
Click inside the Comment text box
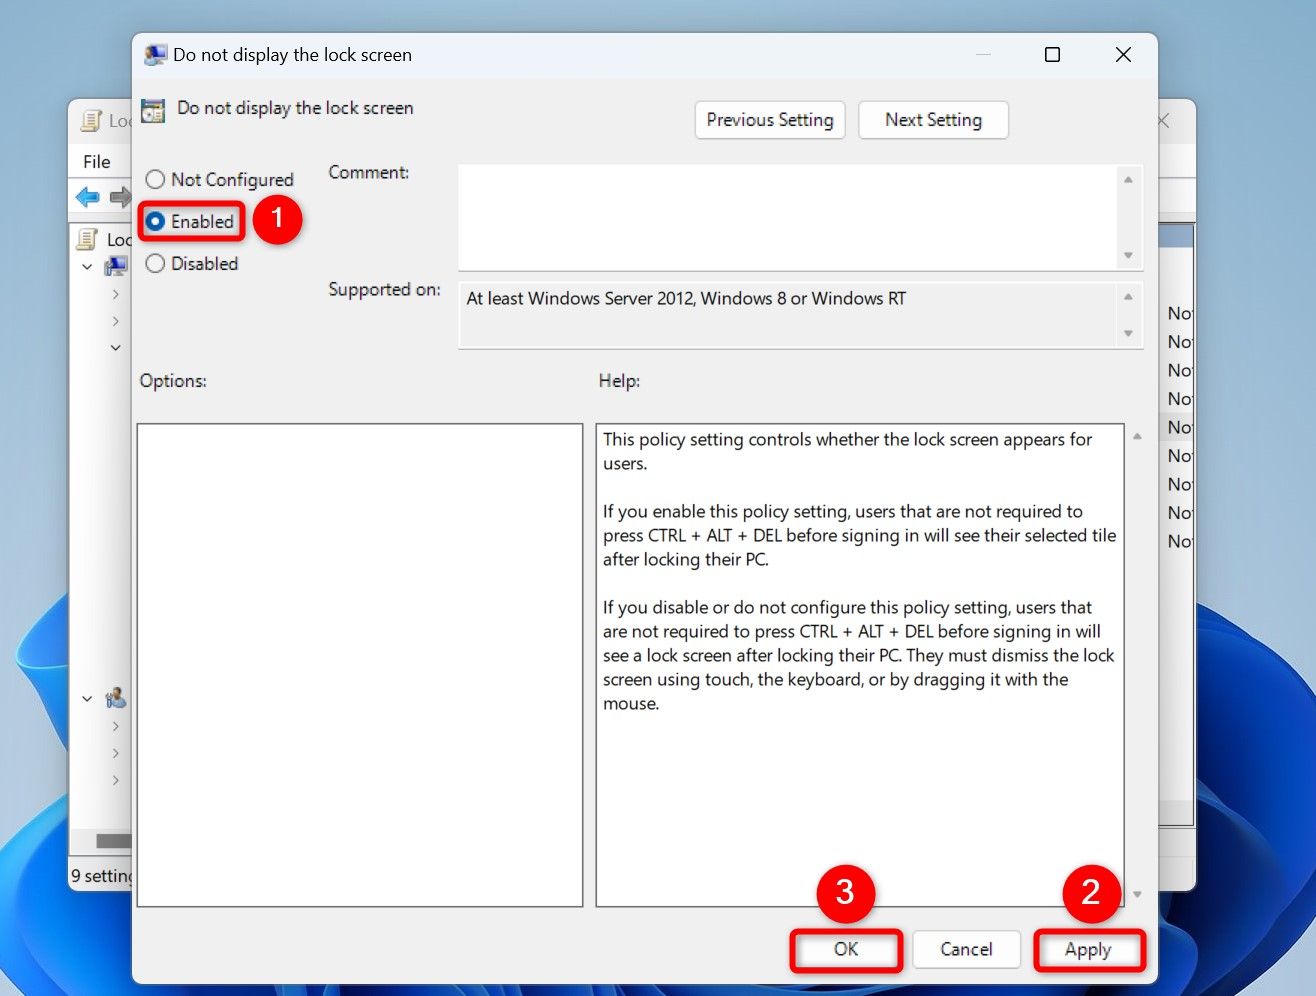point(787,217)
